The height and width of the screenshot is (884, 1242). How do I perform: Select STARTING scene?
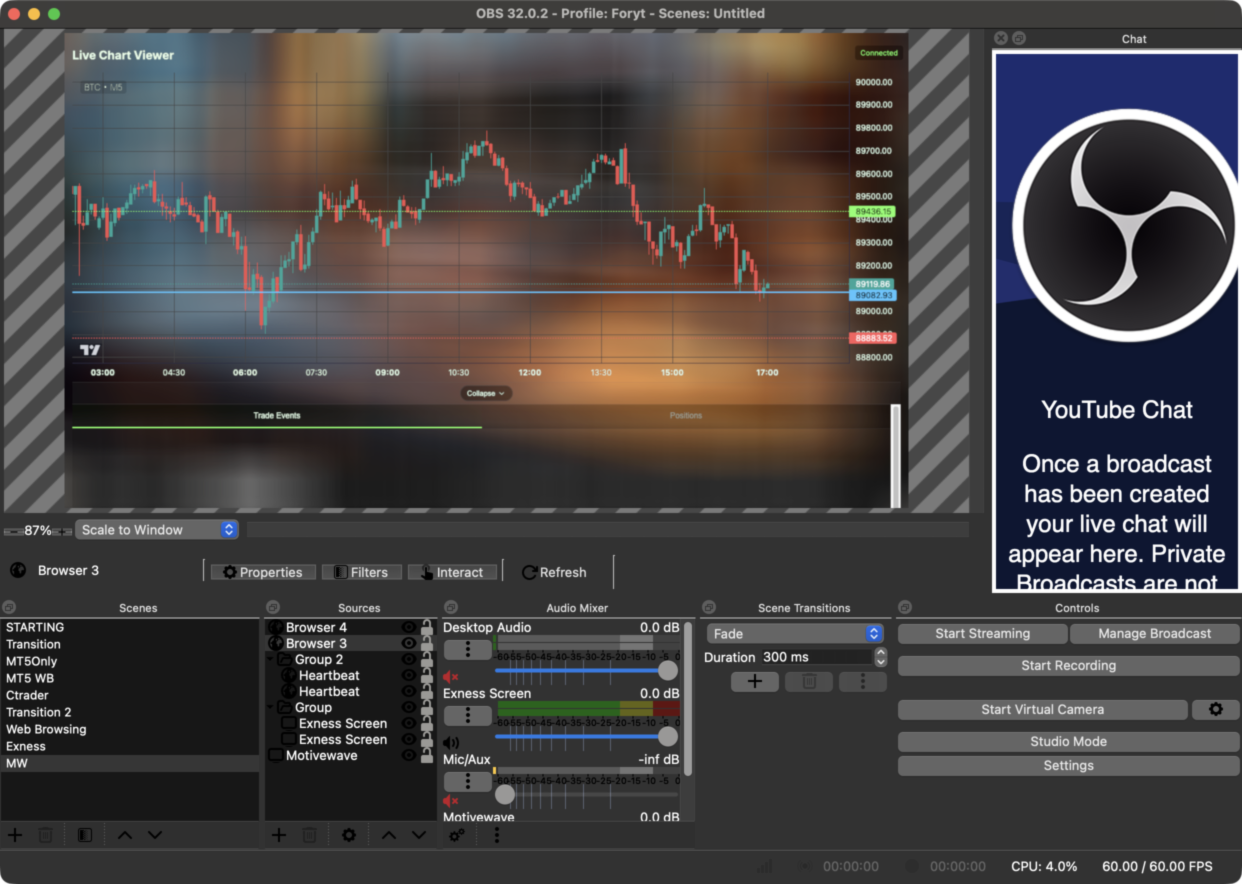(130, 627)
